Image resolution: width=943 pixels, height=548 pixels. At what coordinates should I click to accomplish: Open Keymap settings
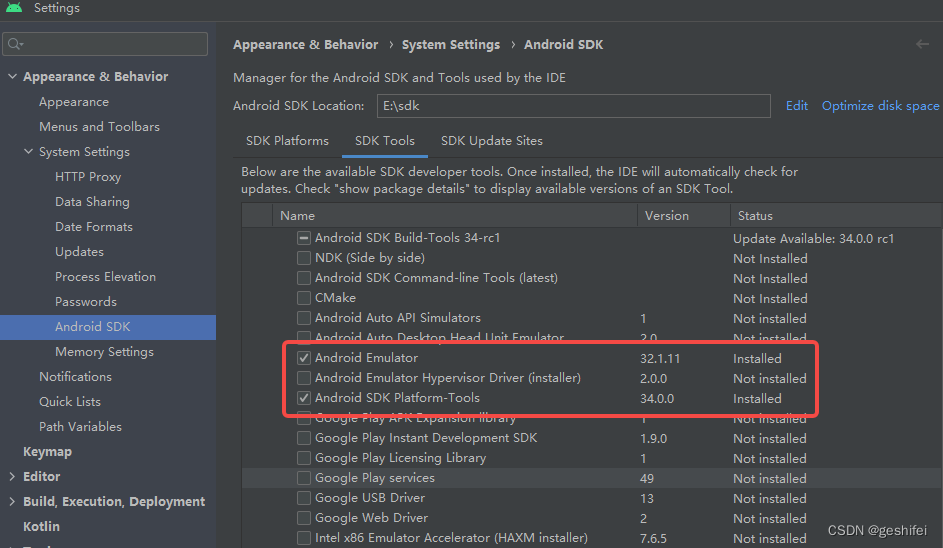tap(47, 452)
